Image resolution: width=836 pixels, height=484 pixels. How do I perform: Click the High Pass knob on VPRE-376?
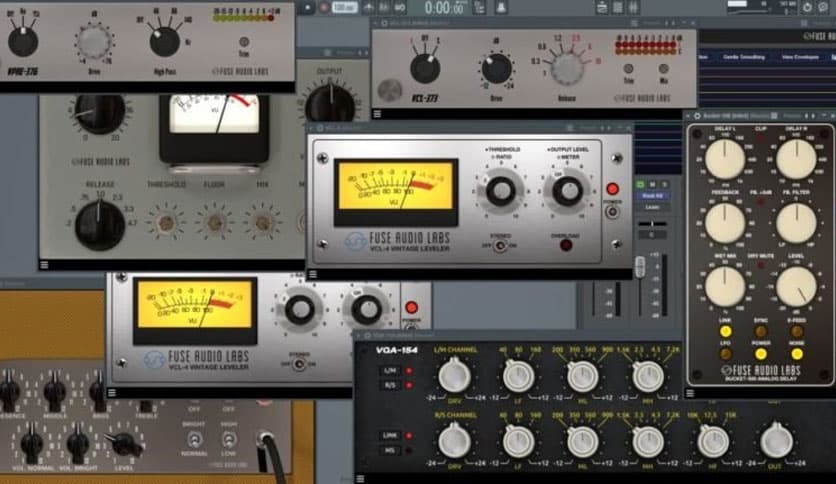pyautogui.click(x=165, y=42)
